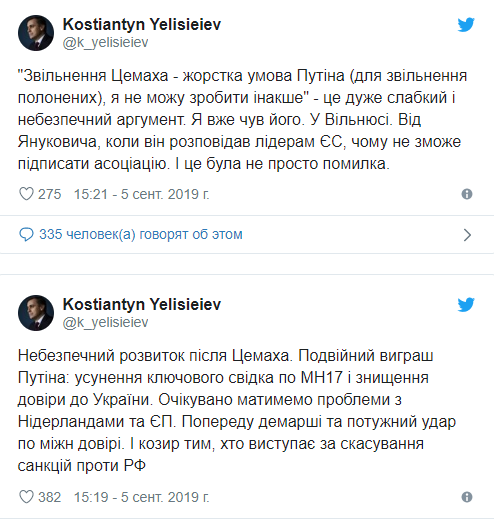This screenshot has width=494, height=522.
Task: Click the second tweet text mentioning МН17
Action: point(237,410)
